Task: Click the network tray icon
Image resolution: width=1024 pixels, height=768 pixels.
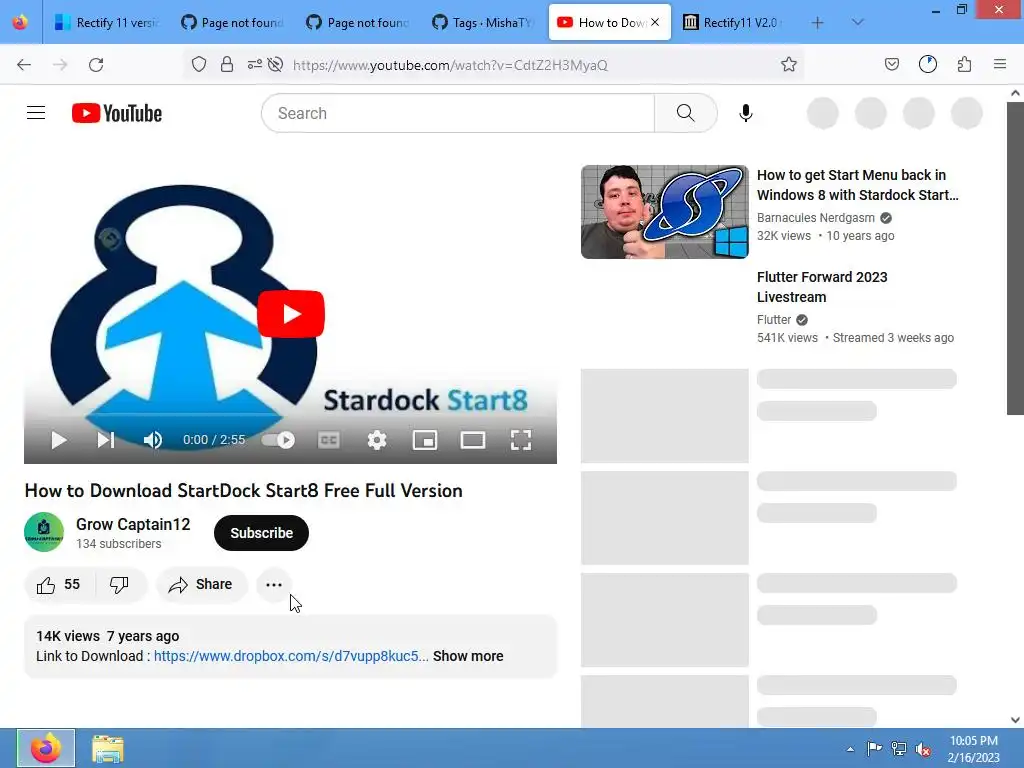Action: coord(899,748)
